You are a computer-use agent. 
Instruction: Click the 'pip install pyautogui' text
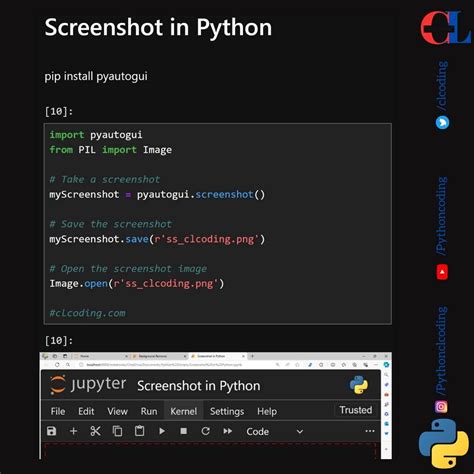96,76
